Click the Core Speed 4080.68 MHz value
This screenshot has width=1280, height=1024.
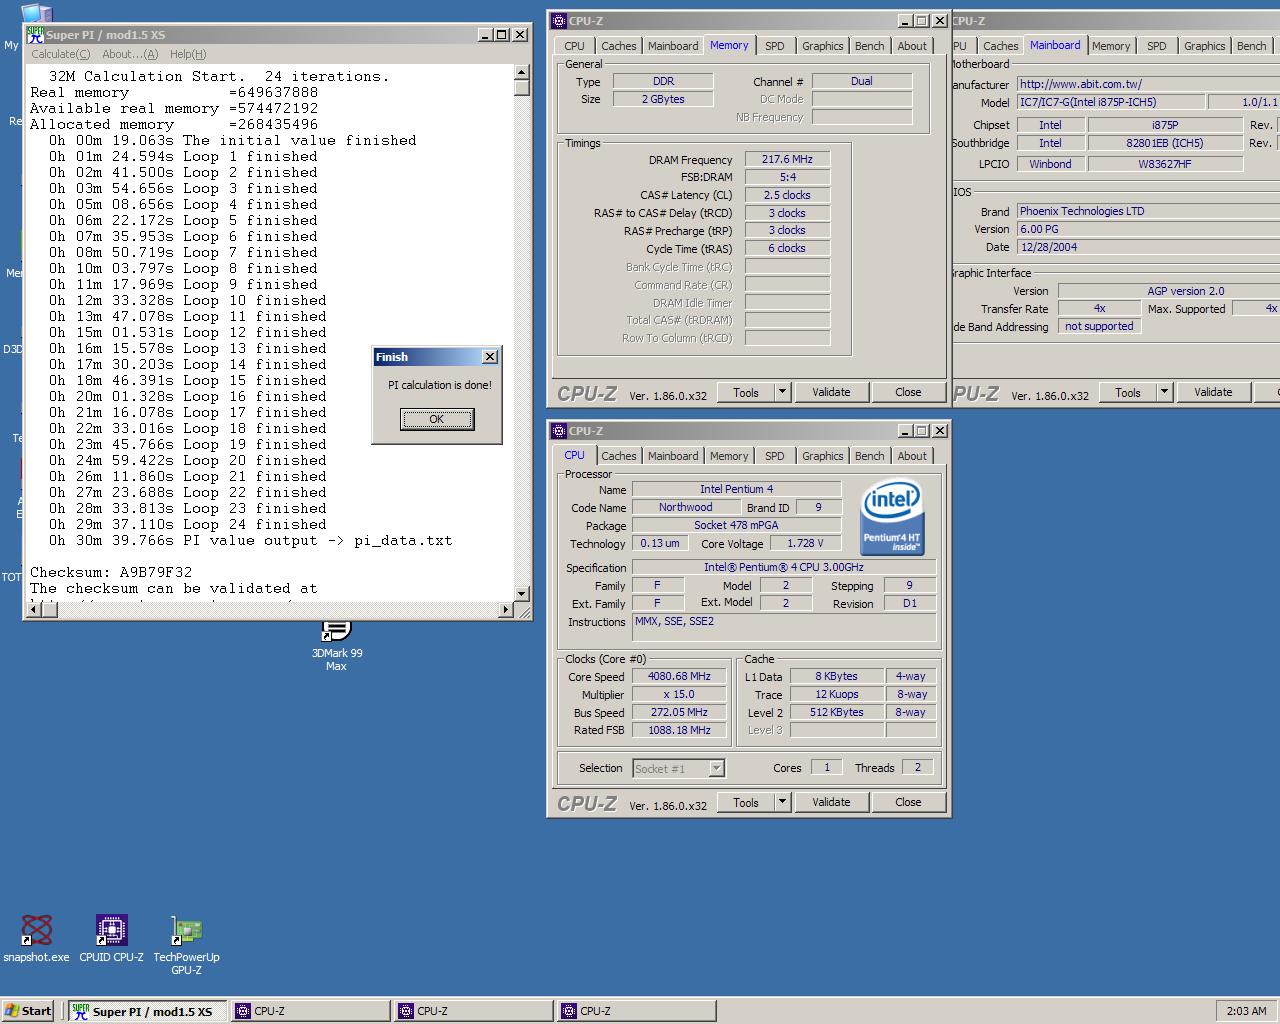click(679, 676)
